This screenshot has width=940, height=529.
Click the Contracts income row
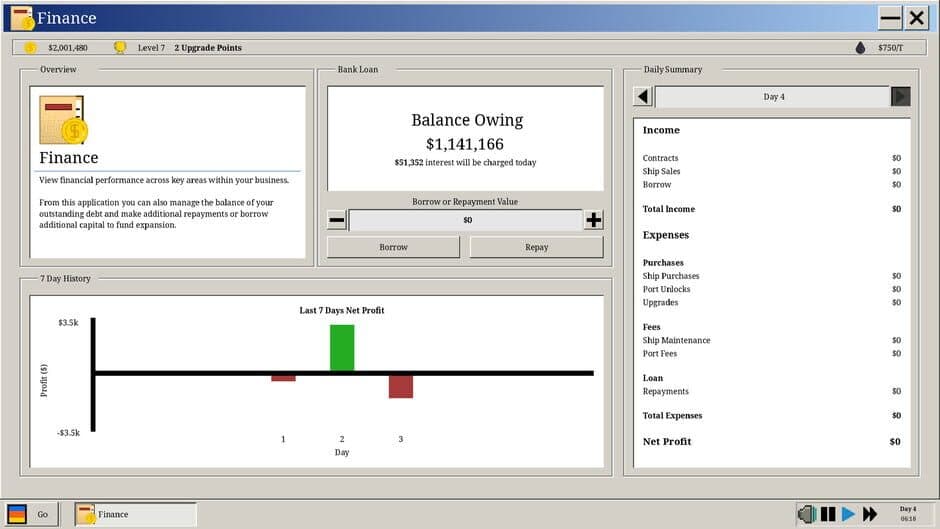pos(772,158)
